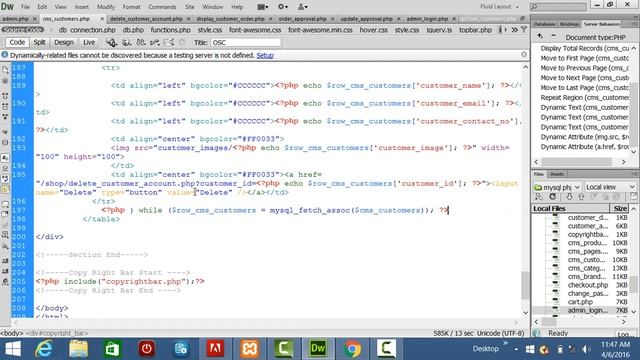Screen dimensions: 640x360
Task: Open the Modify menu
Action: click(x=106, y=7)
